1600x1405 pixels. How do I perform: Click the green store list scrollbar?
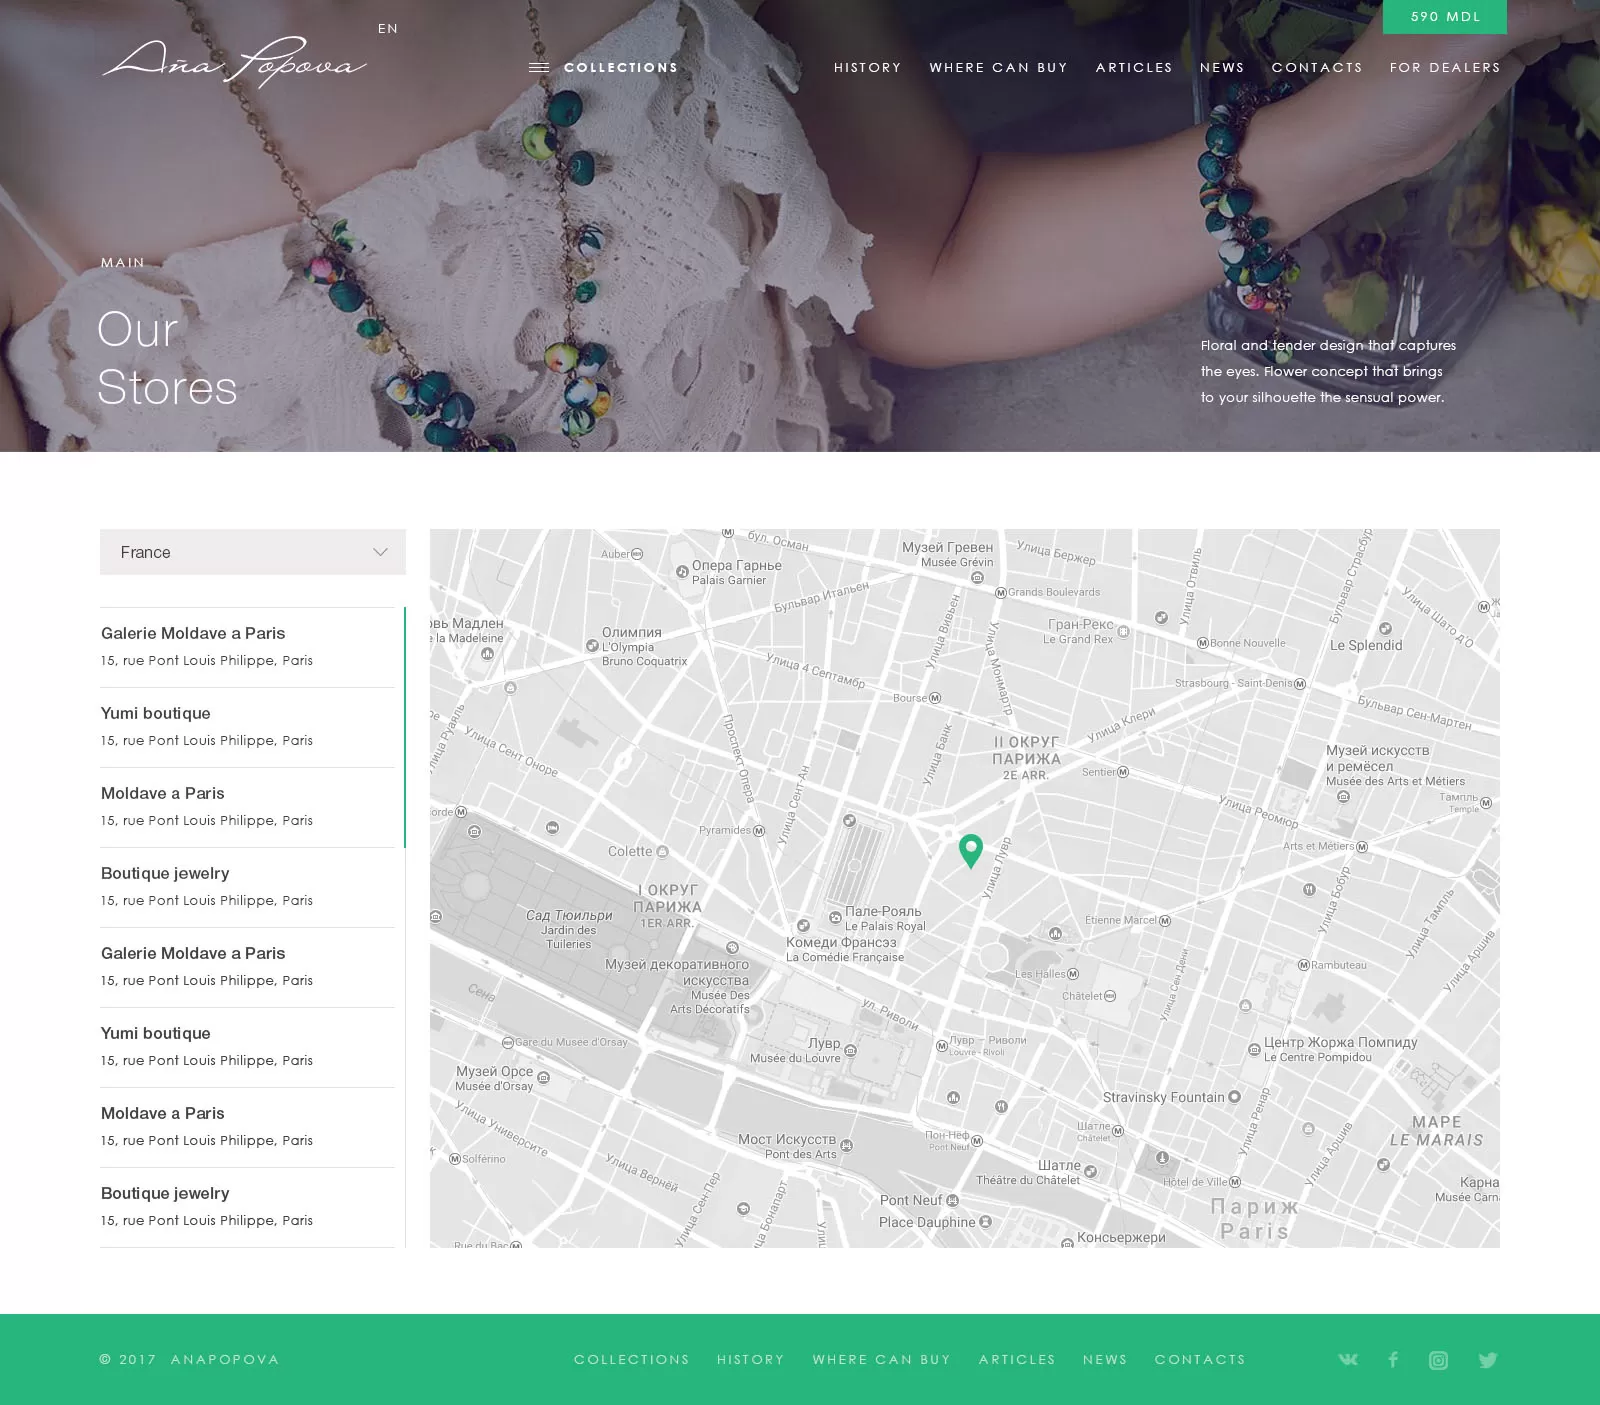(405, 727)
